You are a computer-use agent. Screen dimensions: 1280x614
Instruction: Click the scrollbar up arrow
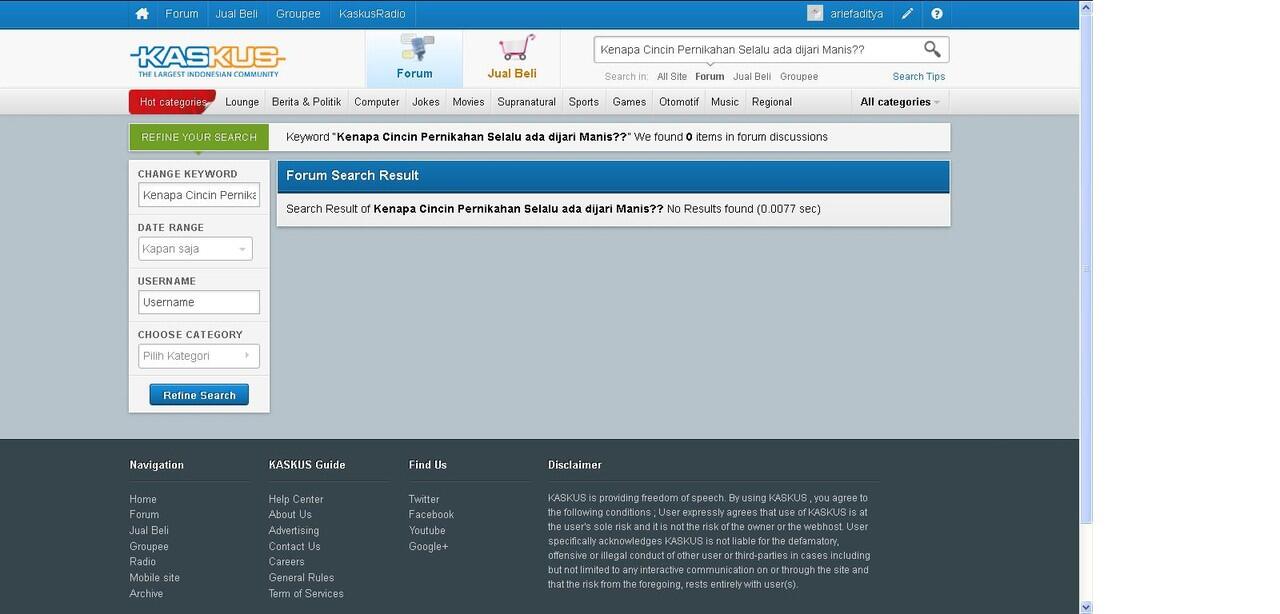coord(1086,7)
